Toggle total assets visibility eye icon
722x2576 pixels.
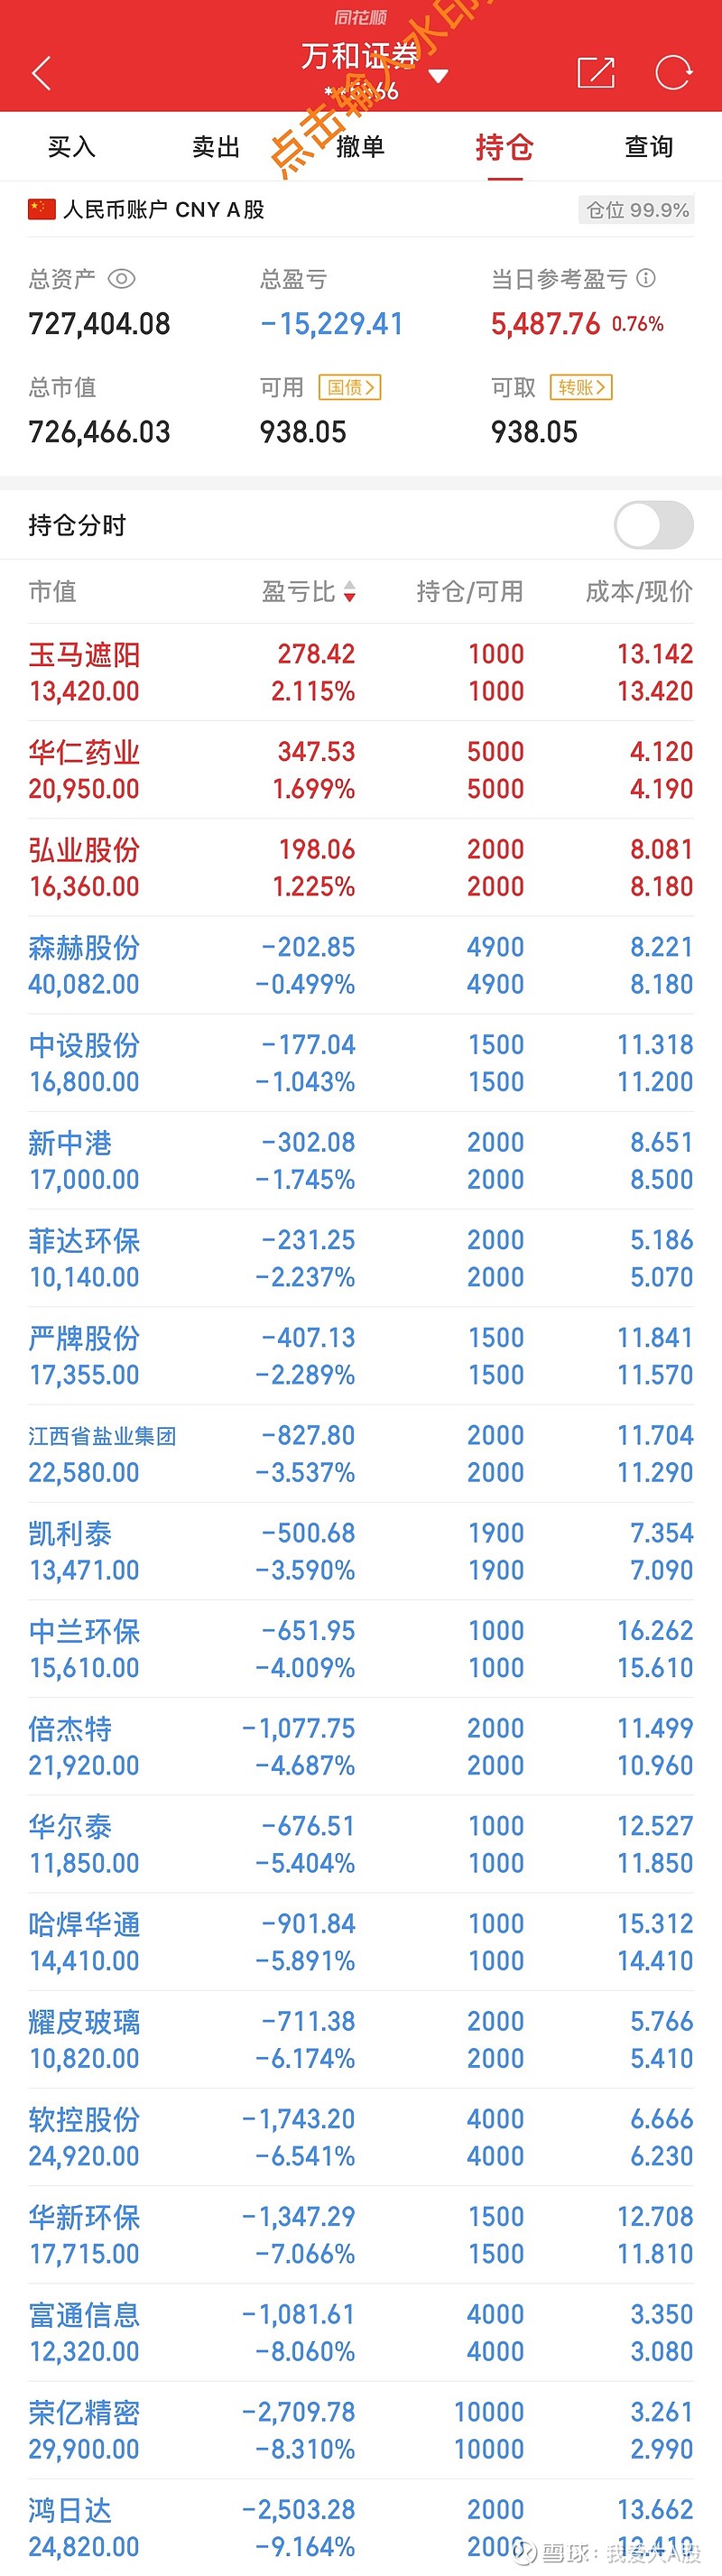coord(122,279)
